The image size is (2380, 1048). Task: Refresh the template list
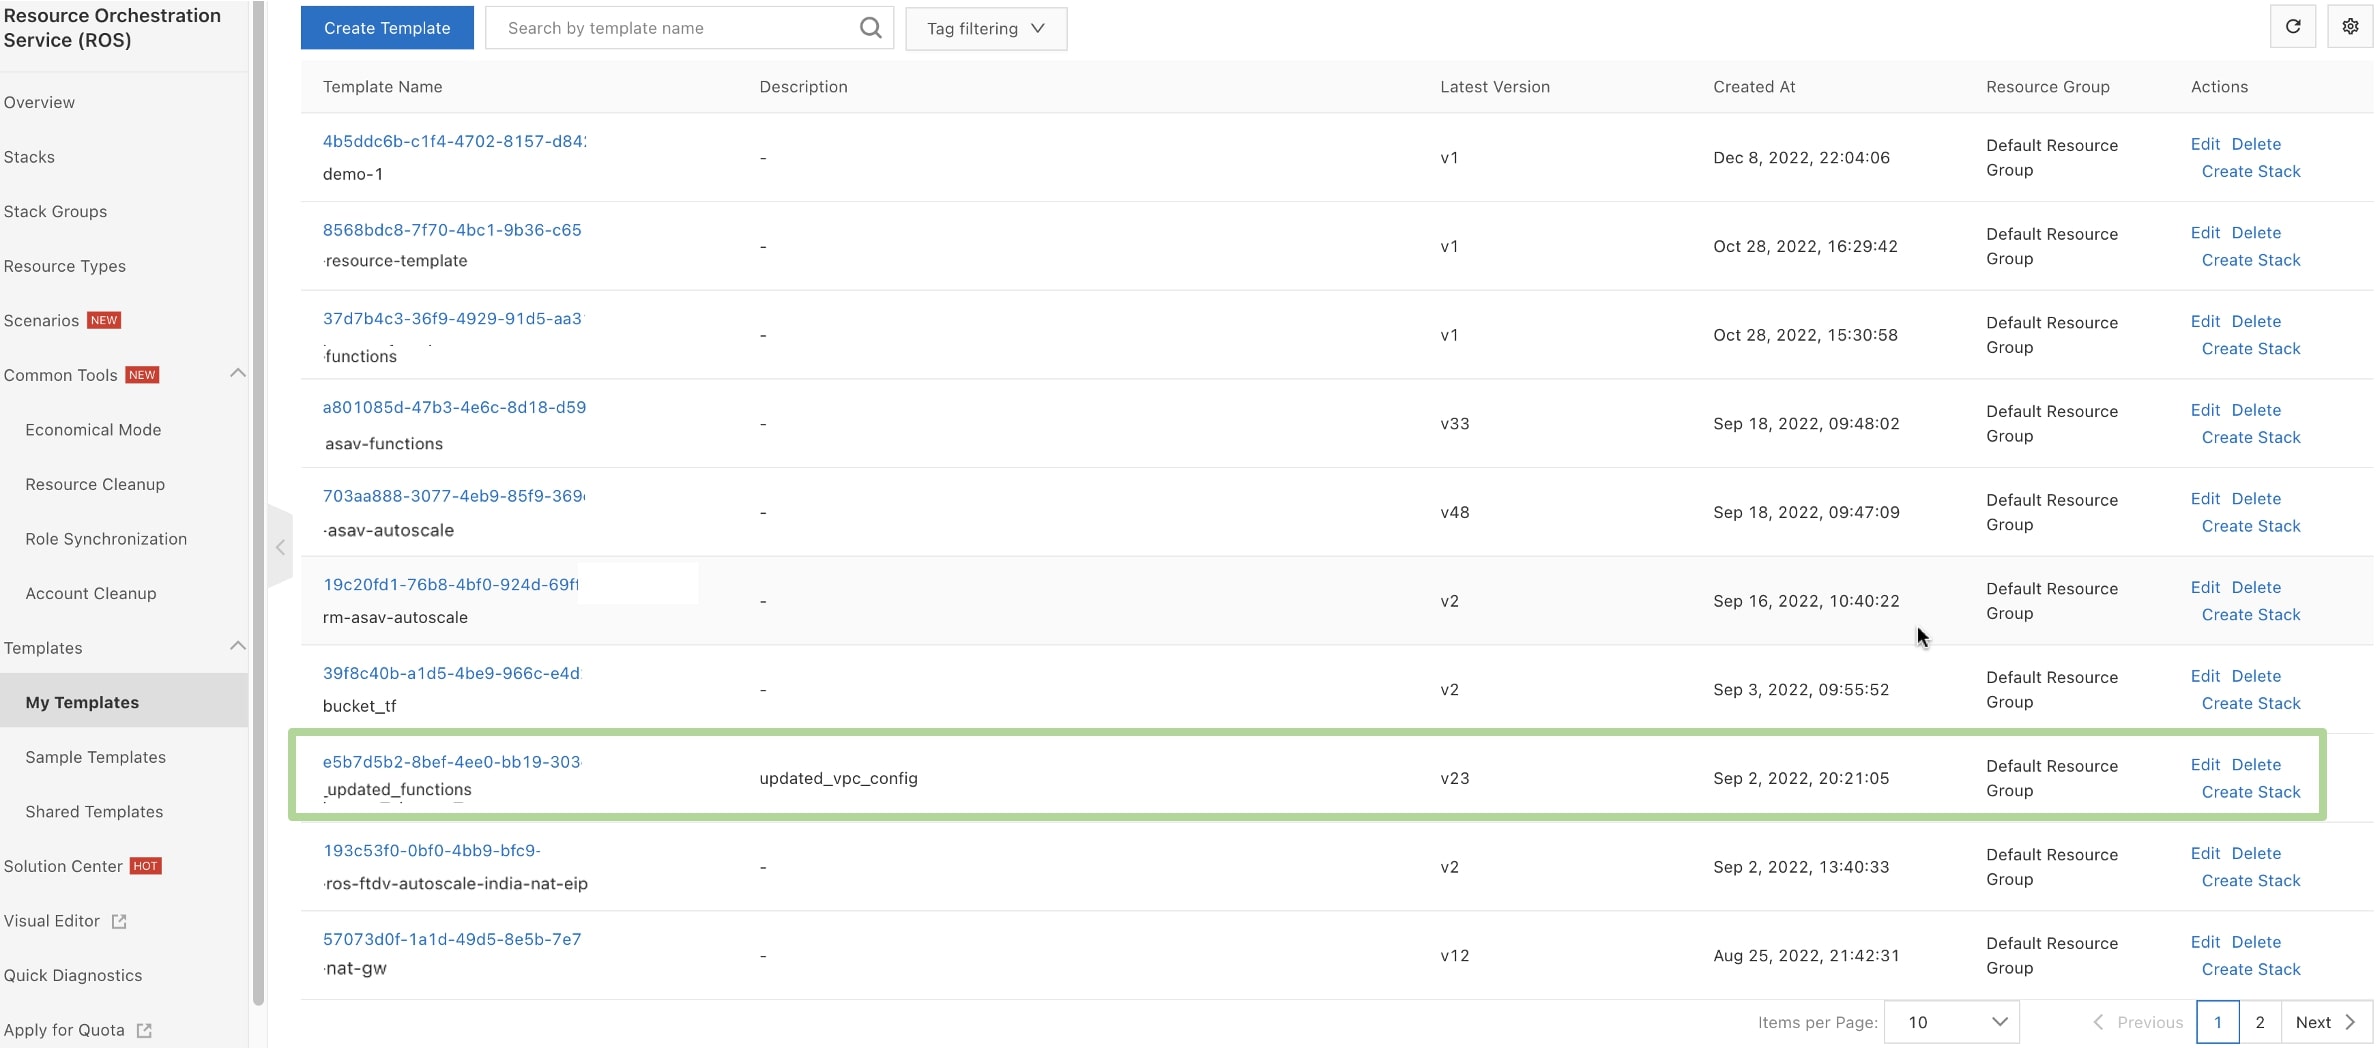[2293, 27]
